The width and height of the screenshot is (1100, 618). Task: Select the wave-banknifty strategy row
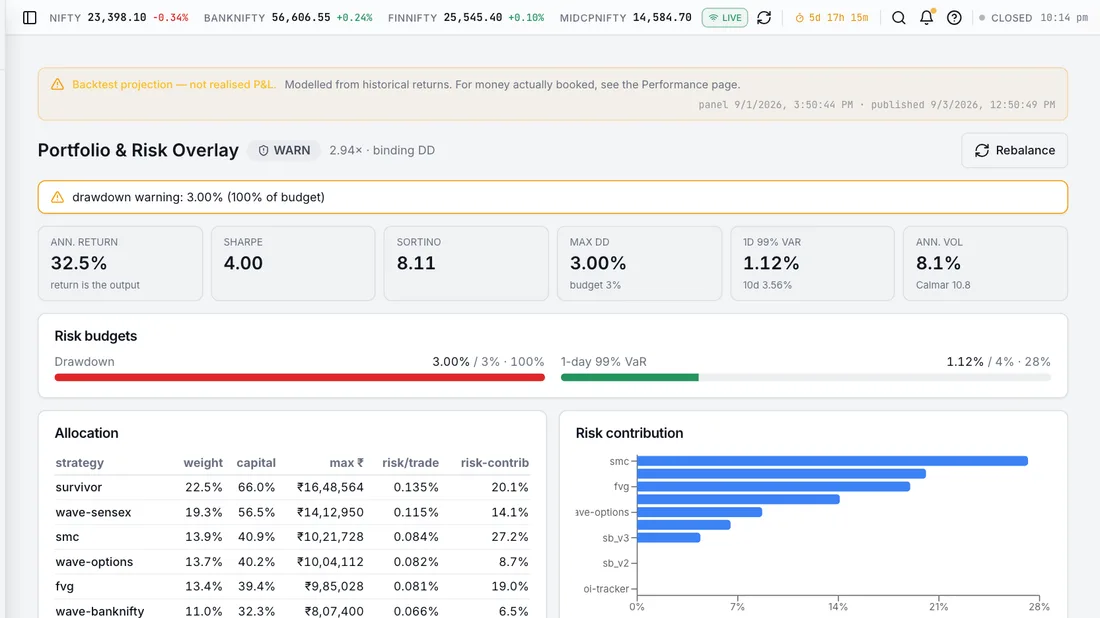pyautogui.click(x=292, y=611)
